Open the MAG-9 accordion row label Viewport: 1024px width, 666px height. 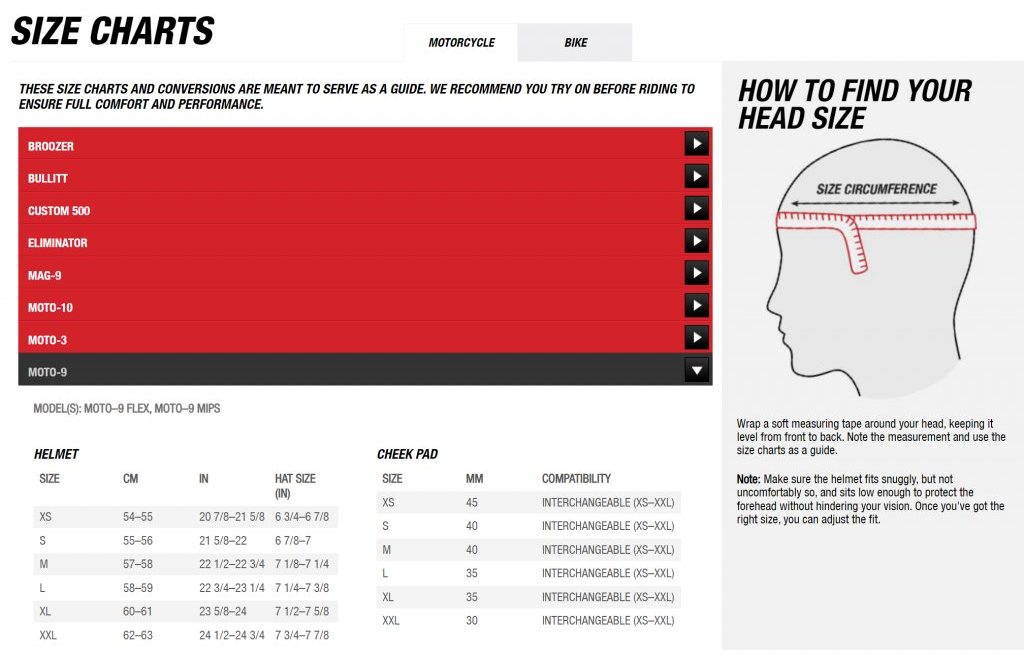click(44, 276)
